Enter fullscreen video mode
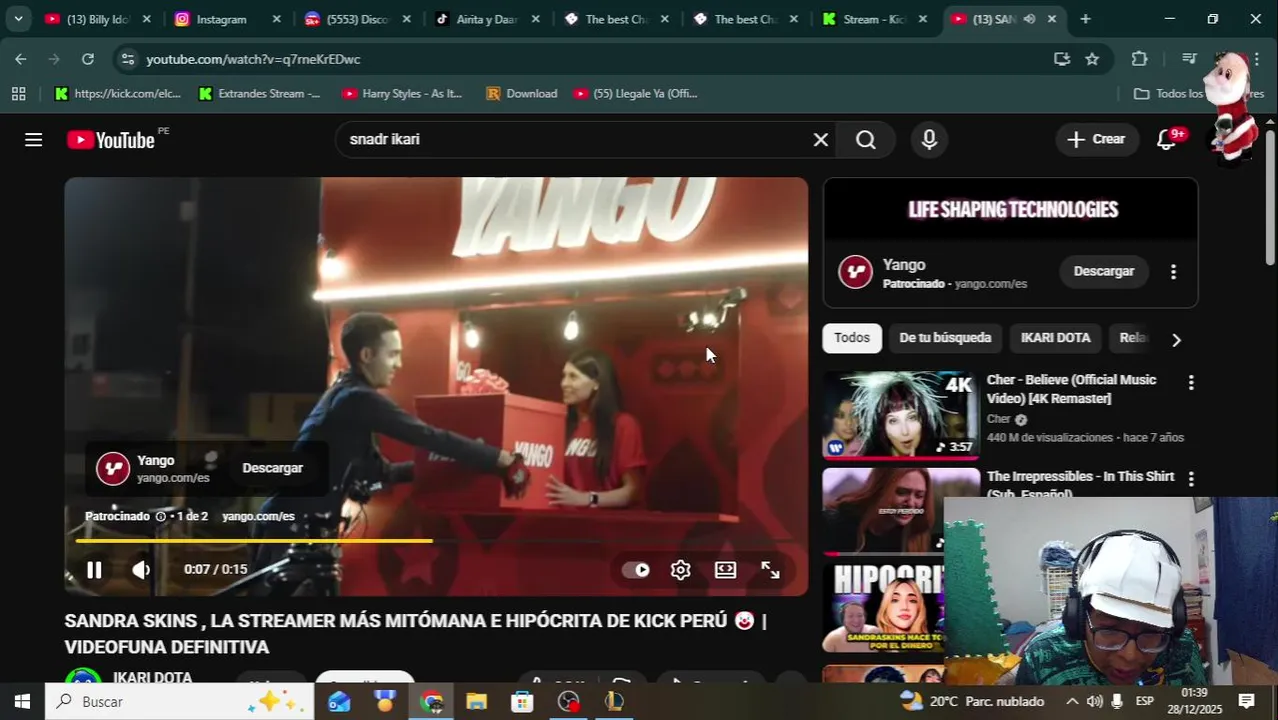The width and height of the screenshot is (1278, 720). pos(770,570)
